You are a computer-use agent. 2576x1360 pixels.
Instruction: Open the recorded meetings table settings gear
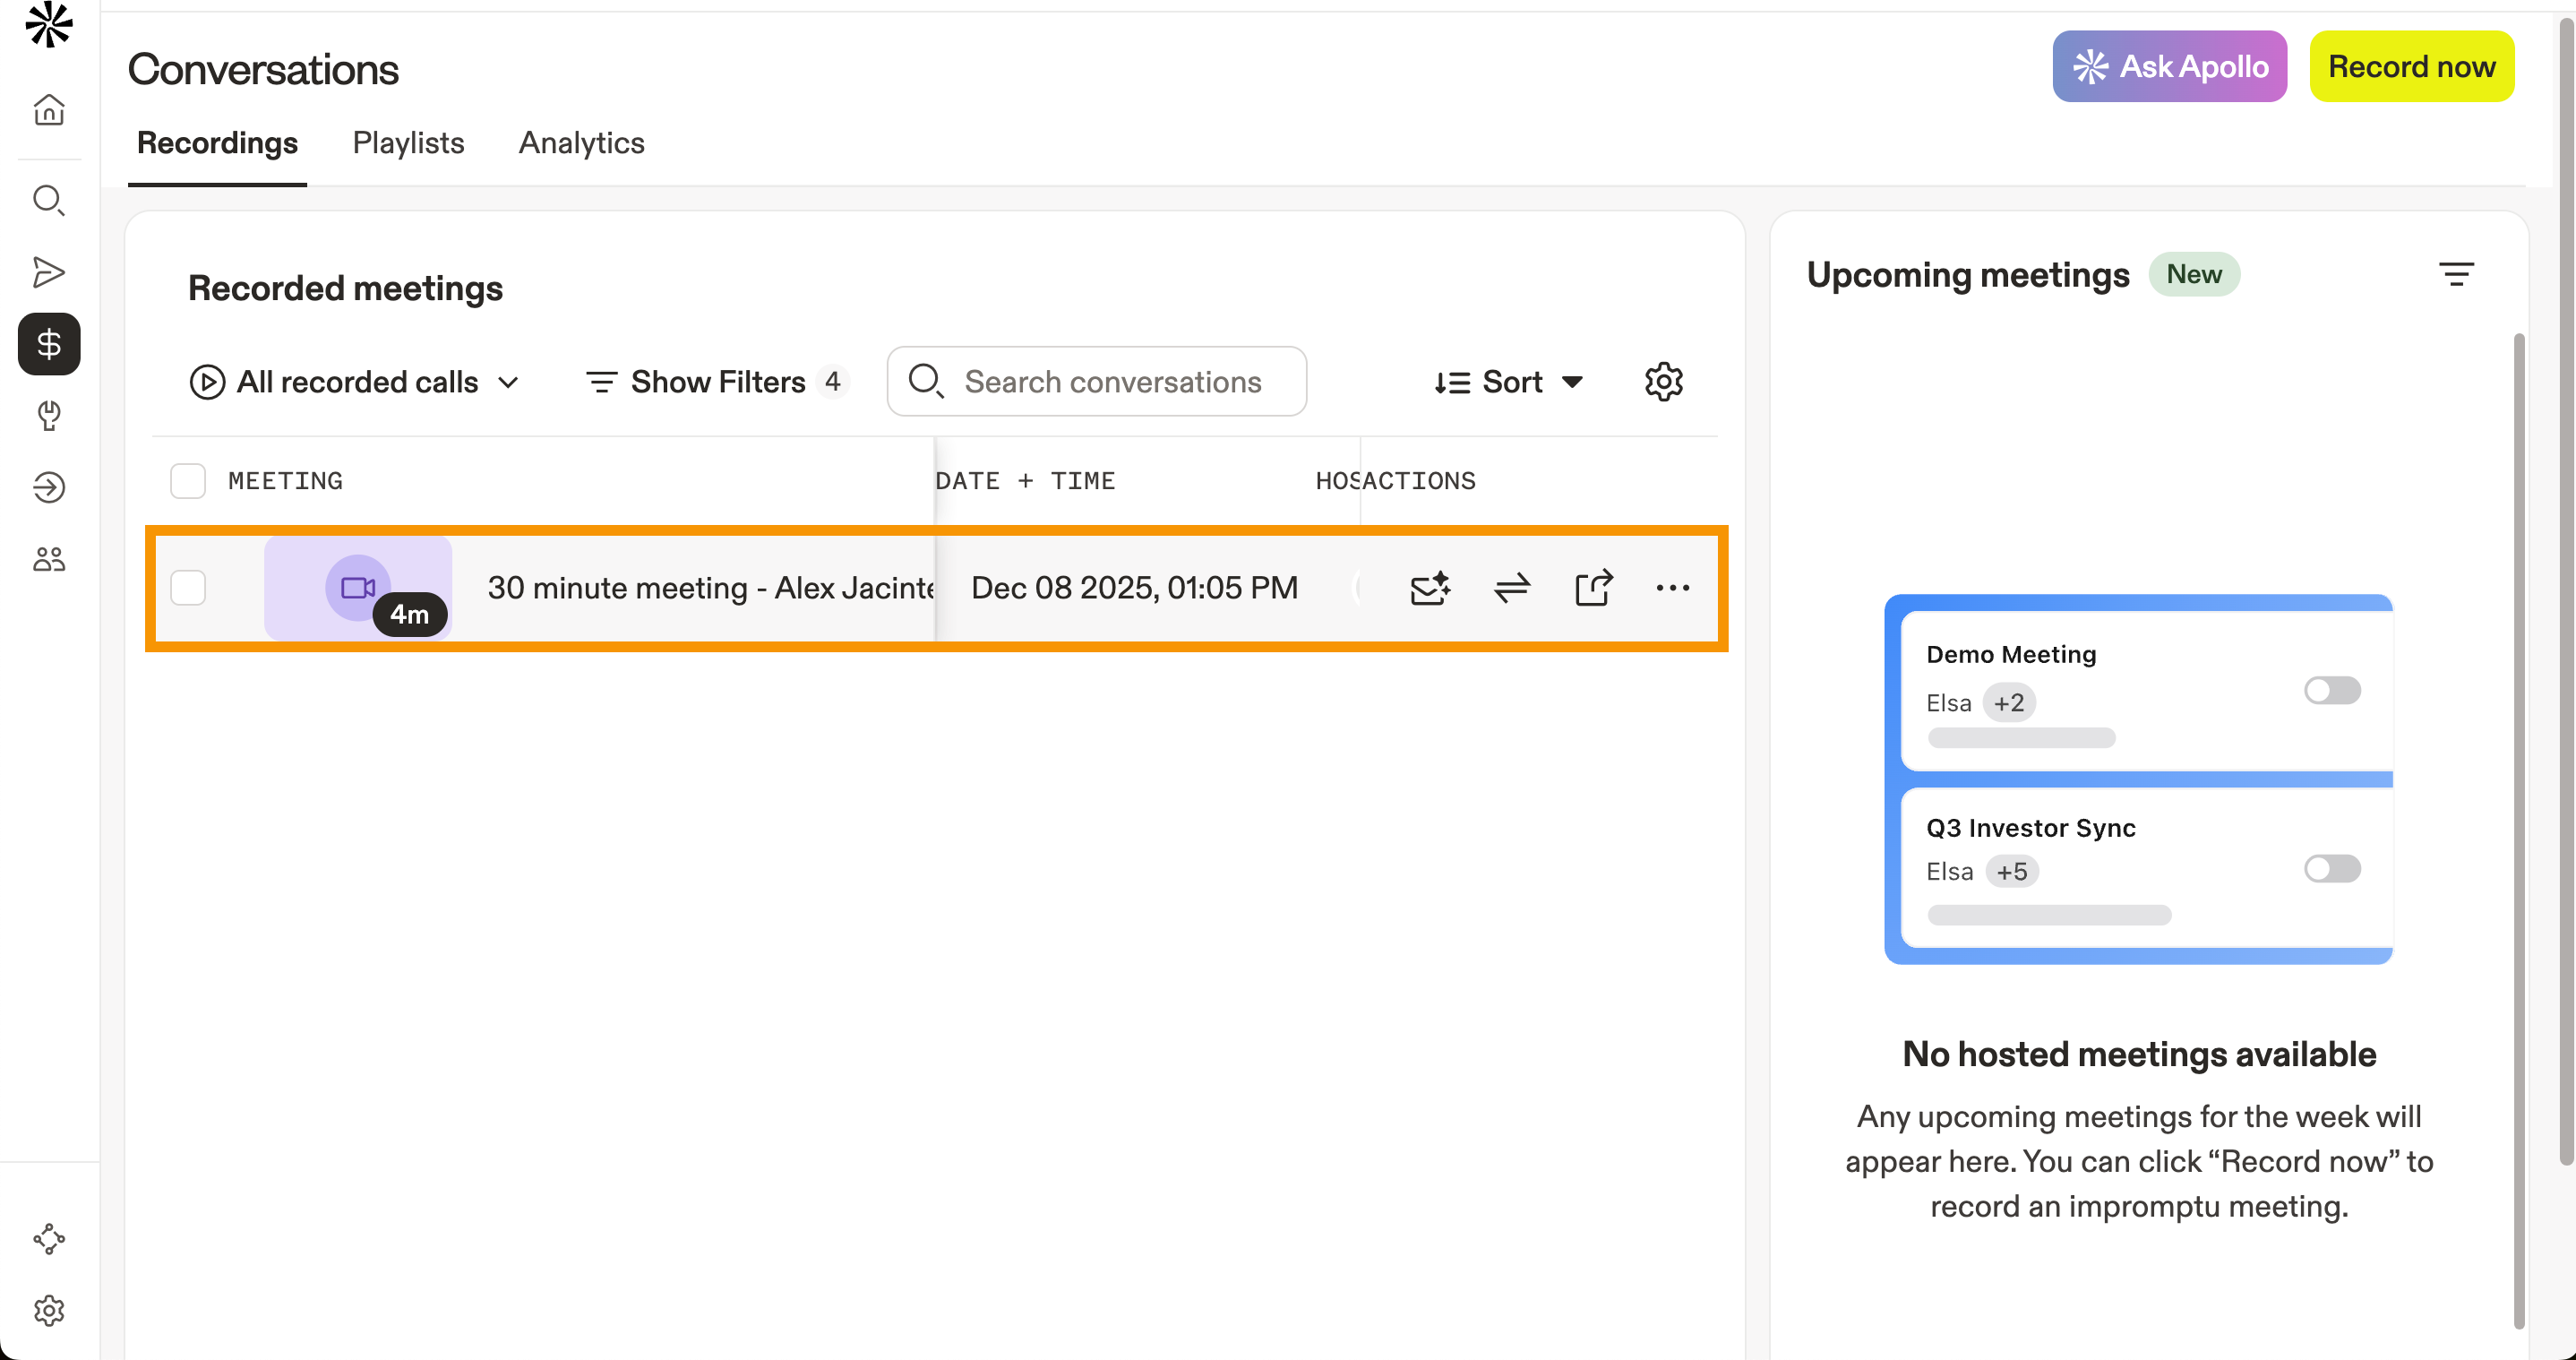[1663, 381]
